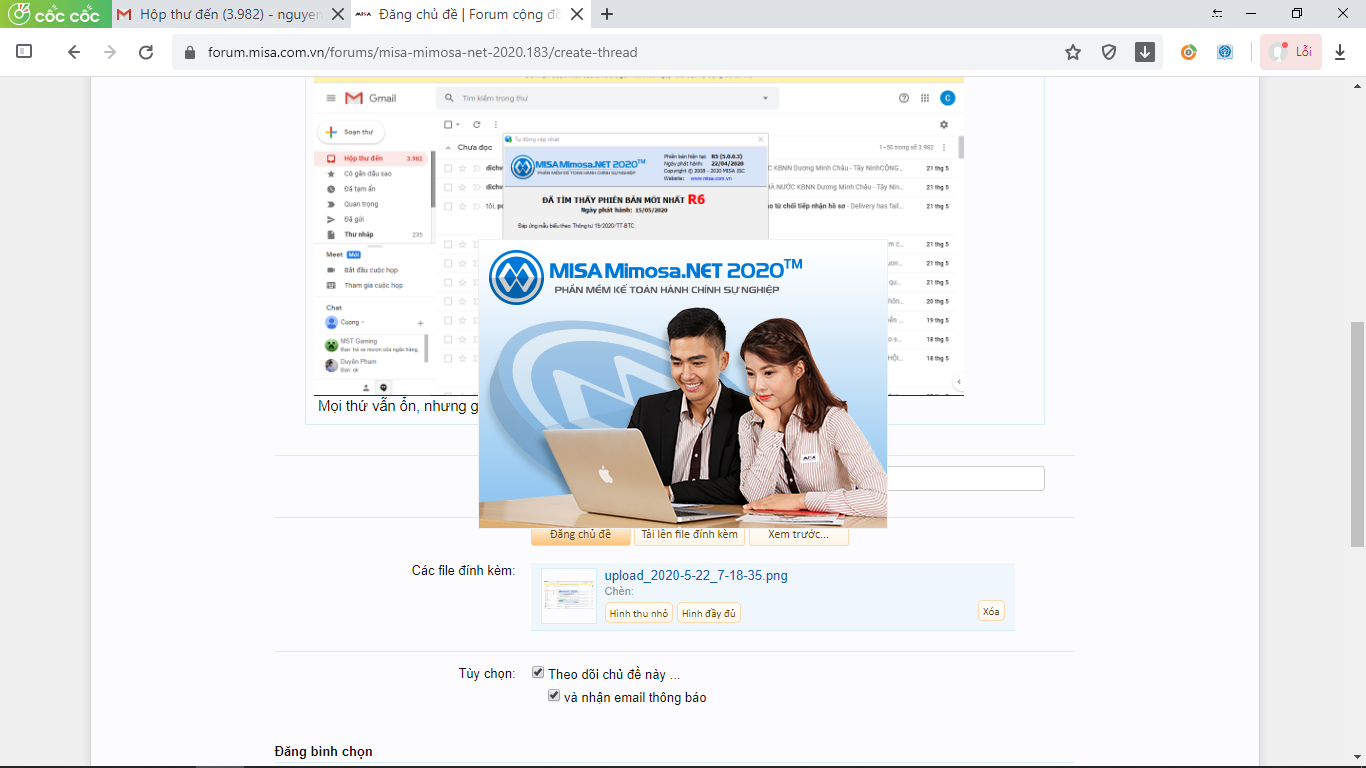Open the shield protection icon in address bar
The width and height of the screenshot is (1366, 768).
pos(1108,52)
